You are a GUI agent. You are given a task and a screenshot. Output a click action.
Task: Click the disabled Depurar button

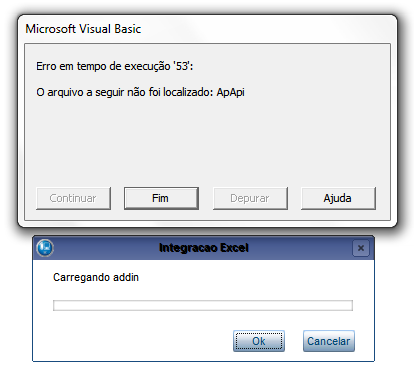[x=250, y=198]
